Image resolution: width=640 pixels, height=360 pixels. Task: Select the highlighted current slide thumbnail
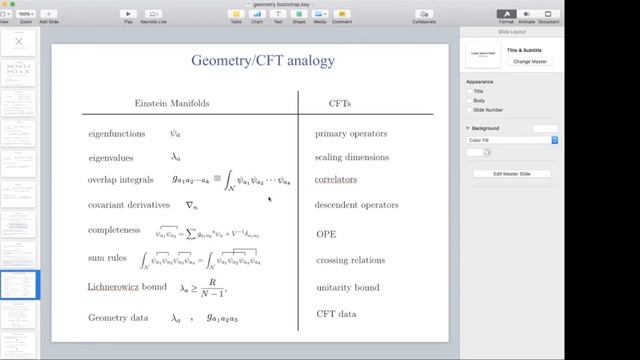coord(19,284)
